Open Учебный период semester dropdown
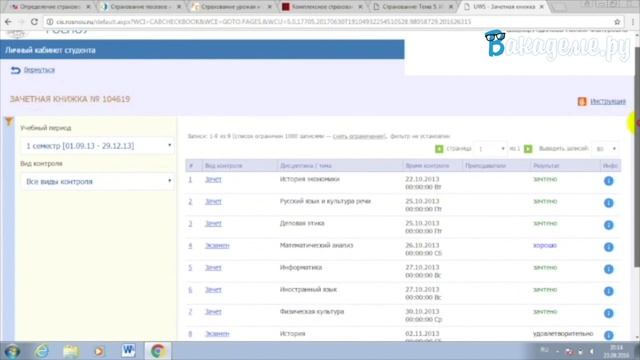 point(97,146)
